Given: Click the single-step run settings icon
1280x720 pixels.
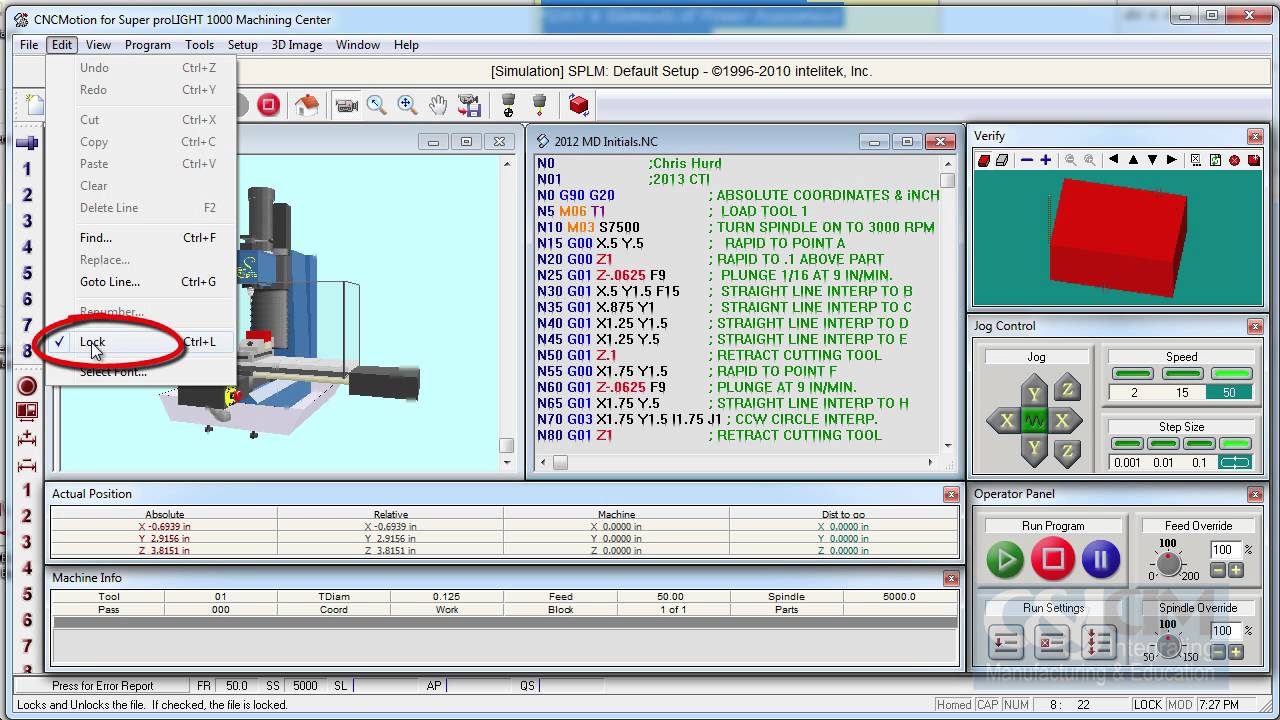Looking at the screenshot, I should 1005,643.
